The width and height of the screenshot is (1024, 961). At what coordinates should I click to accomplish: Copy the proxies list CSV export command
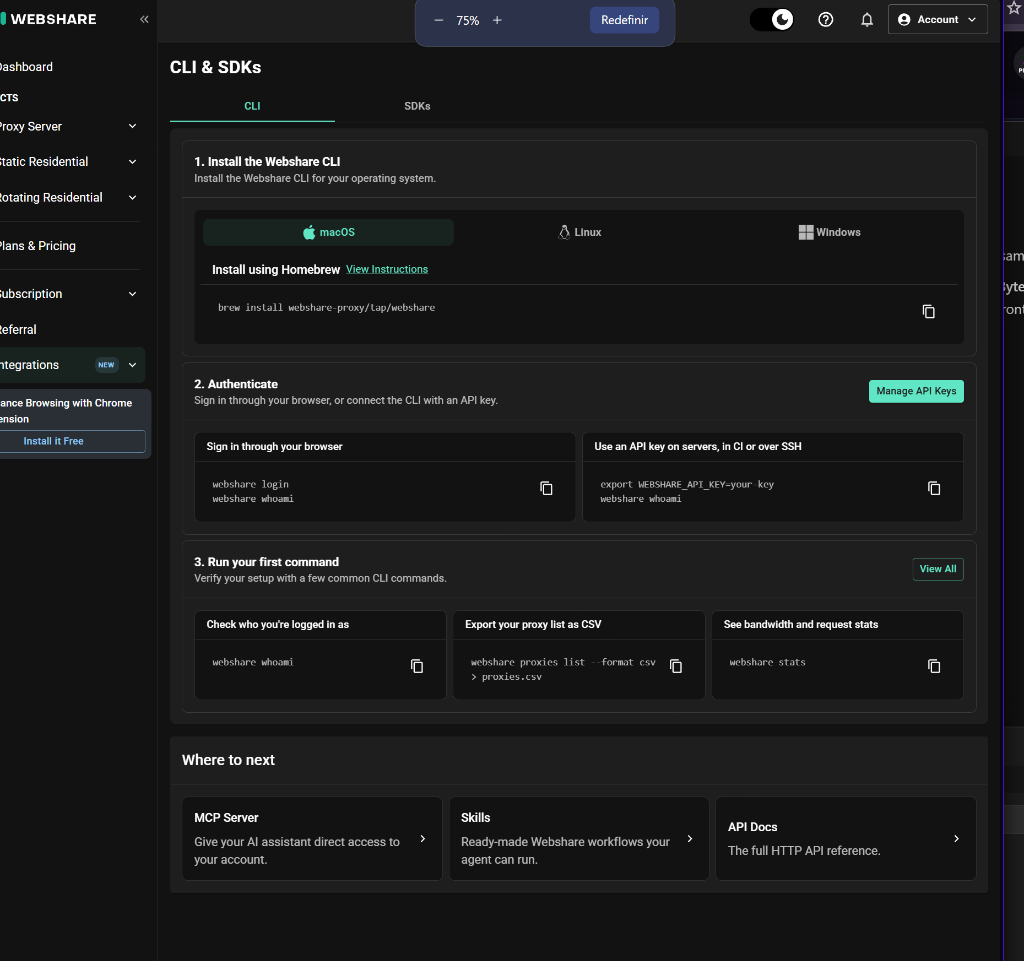676,666
